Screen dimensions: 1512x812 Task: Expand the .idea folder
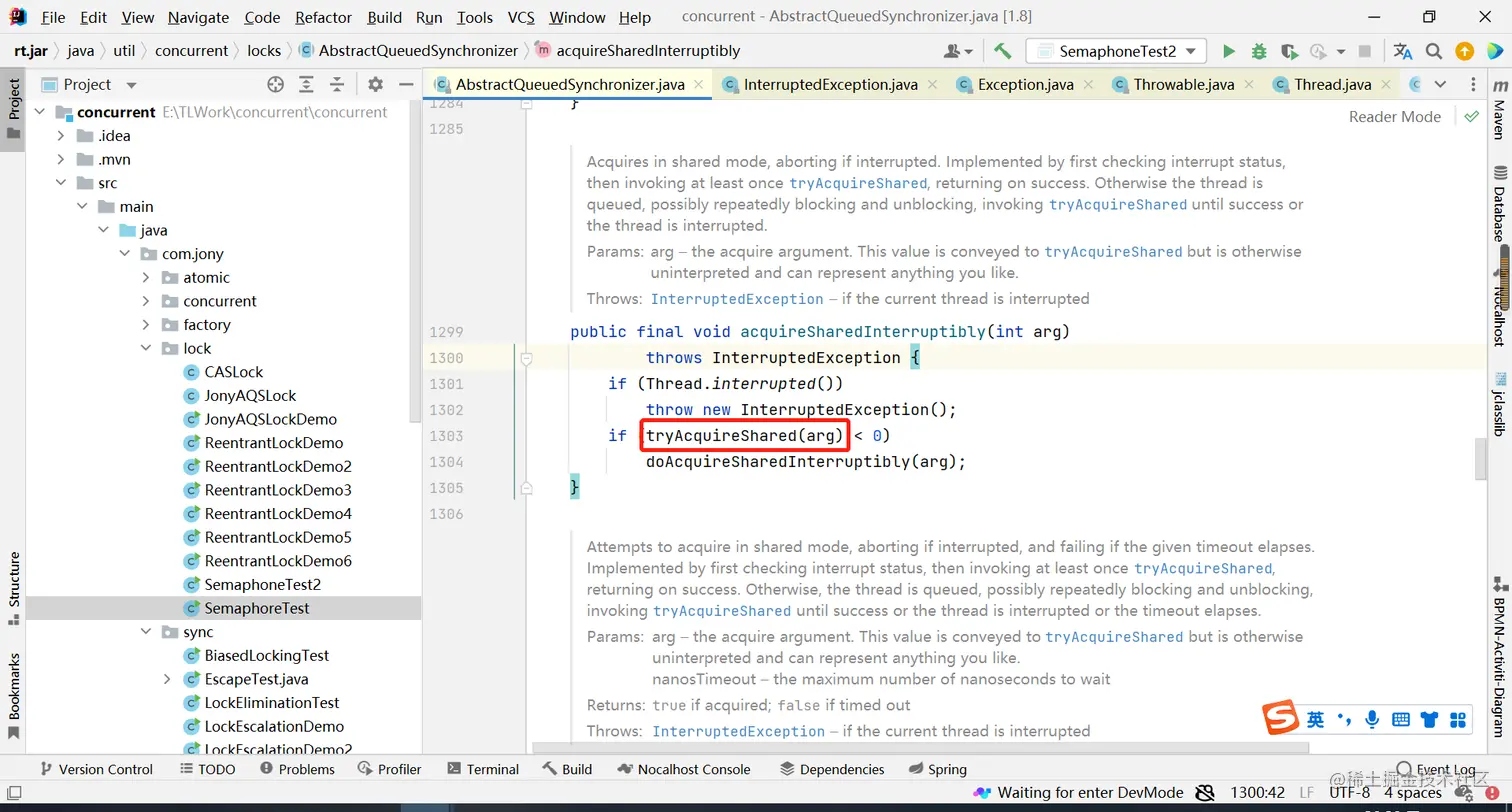(x=60, y=136)
